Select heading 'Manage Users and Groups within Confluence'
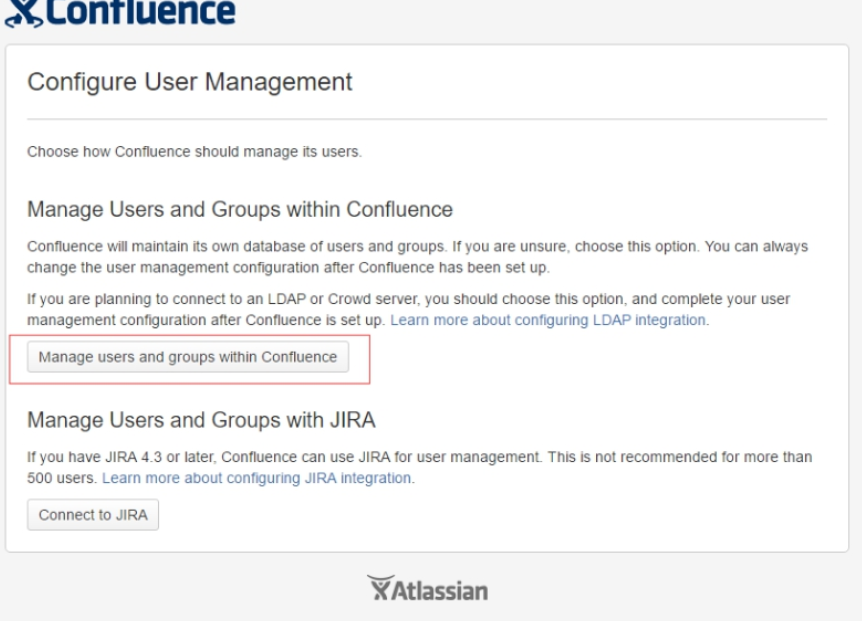 (240, 209)
